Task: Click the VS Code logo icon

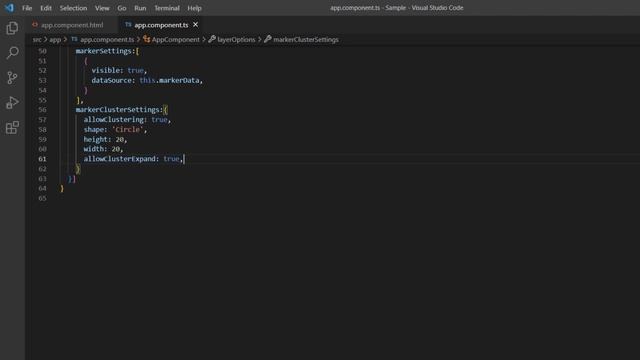Action: tap(9, 8)
